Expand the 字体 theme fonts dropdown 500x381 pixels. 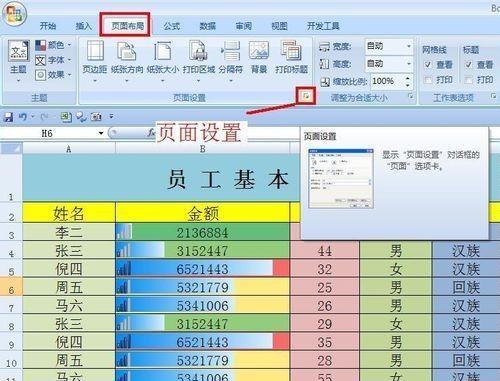[x=53, y=60]
